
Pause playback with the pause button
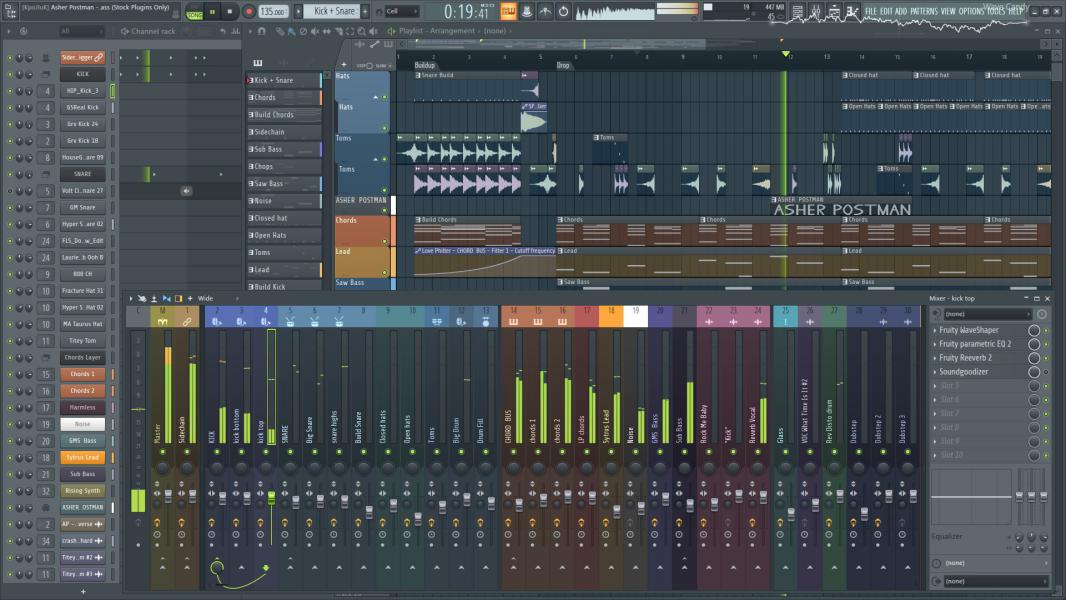(213, 12)
